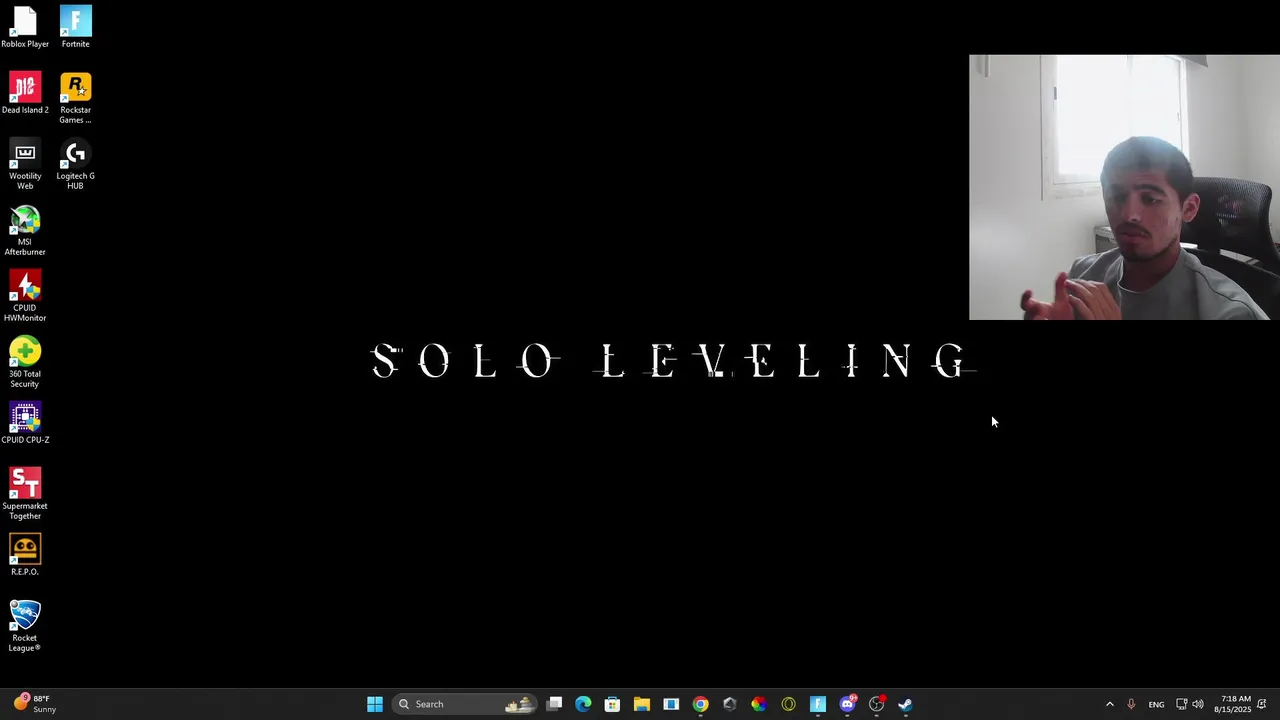The width and height of the screenshot is (1280, 720).
Task: Select the Wootility Web desktop icon
Action: 25,164
